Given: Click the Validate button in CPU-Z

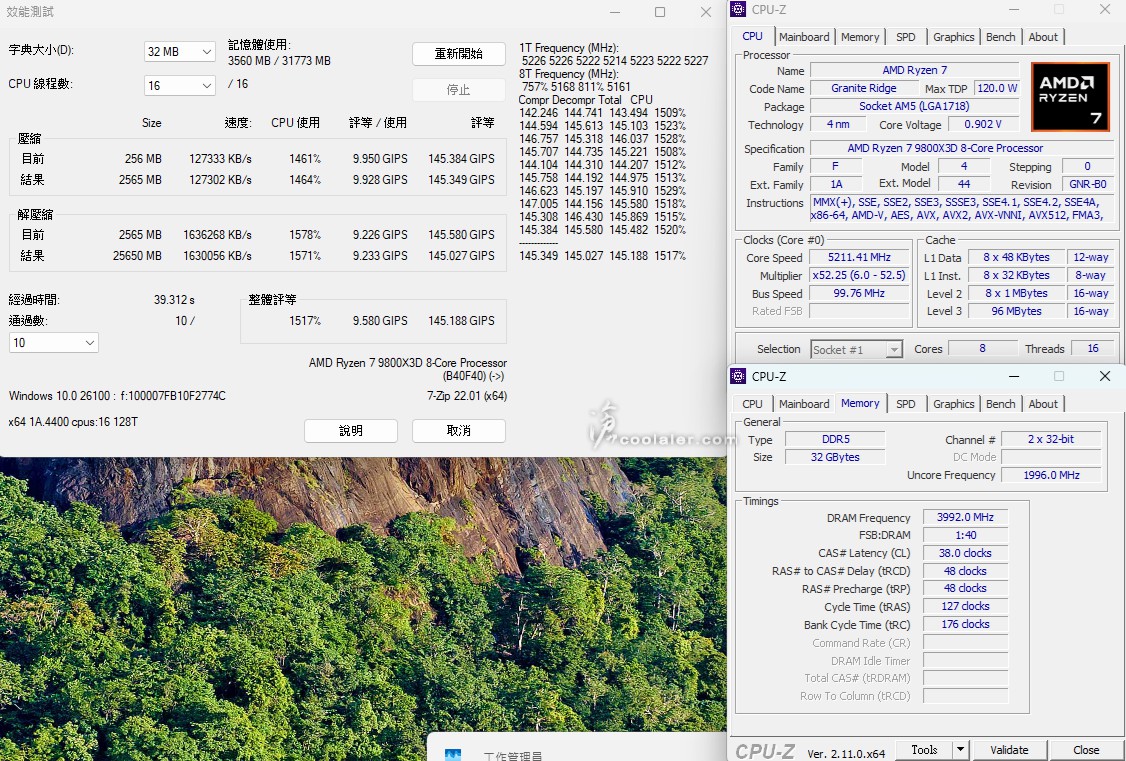Looking at the screenshot, I should (x=1009, y=750).
